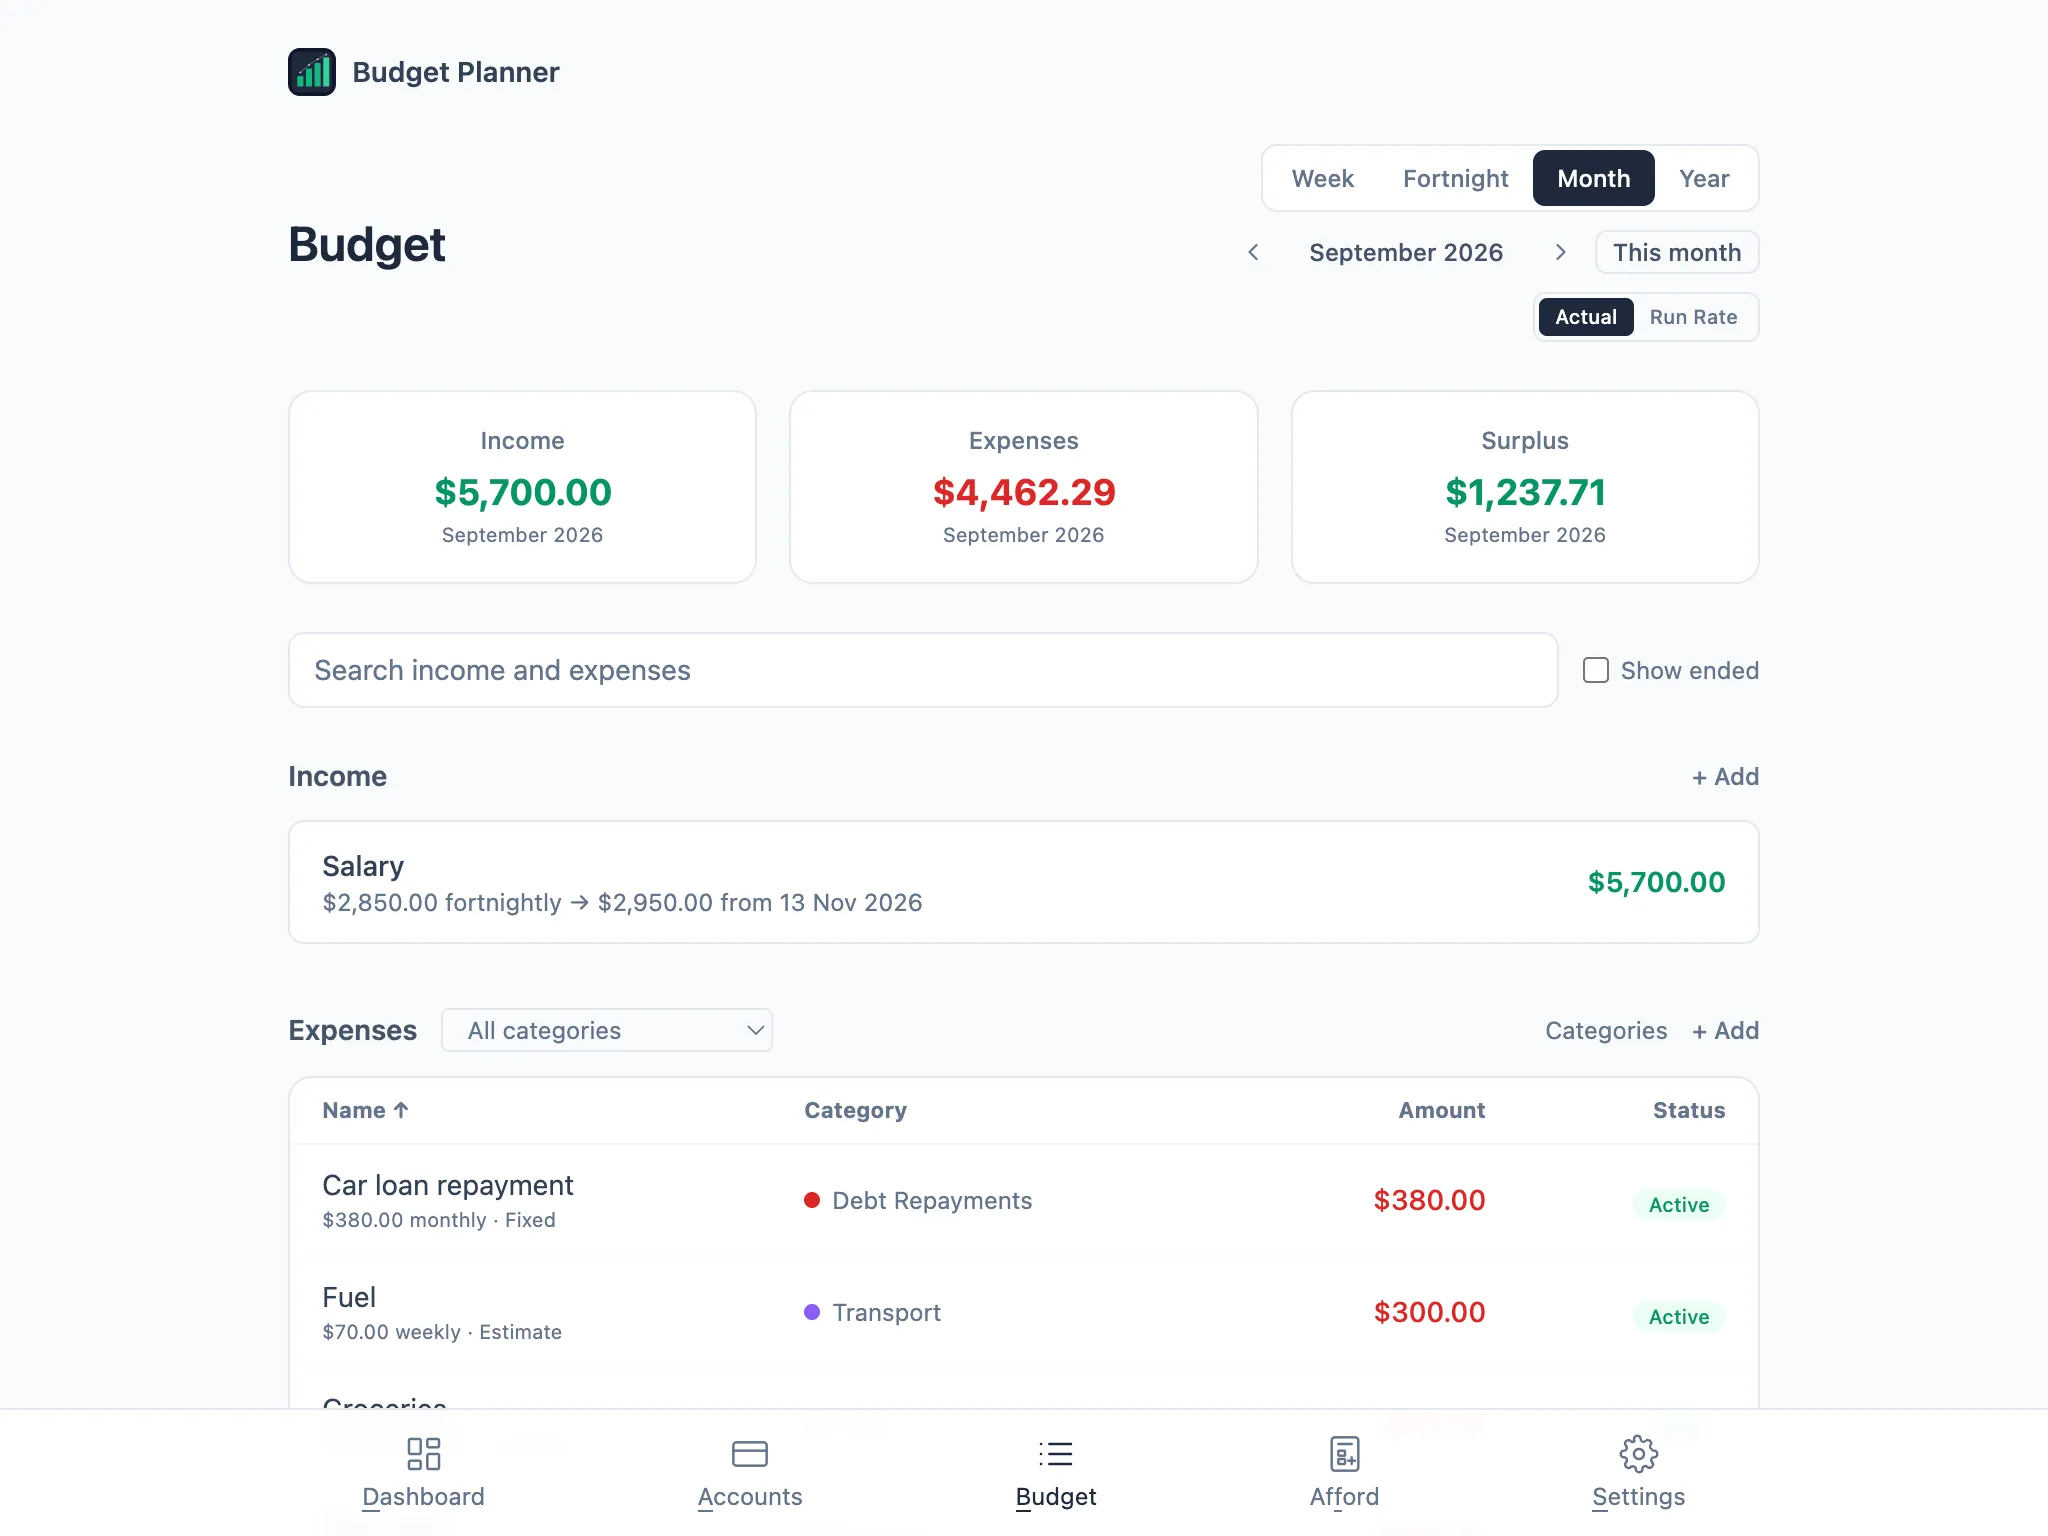Go to next month with right chevron
The width and height of the screenshot is (2048, 1536).
coord(1560,252)
